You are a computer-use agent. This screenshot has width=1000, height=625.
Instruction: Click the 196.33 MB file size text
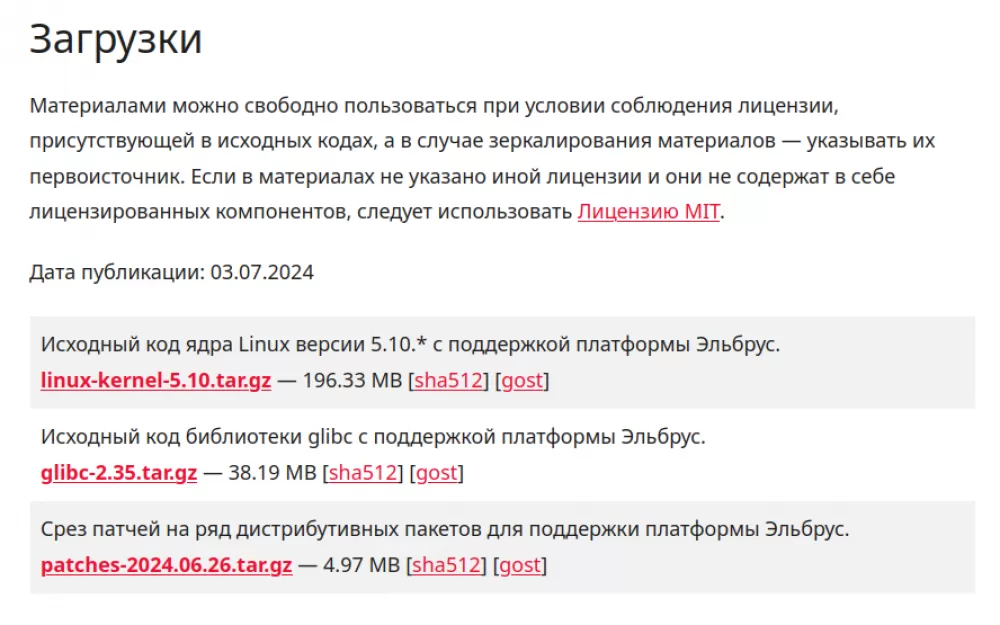(x=352, y=380)
